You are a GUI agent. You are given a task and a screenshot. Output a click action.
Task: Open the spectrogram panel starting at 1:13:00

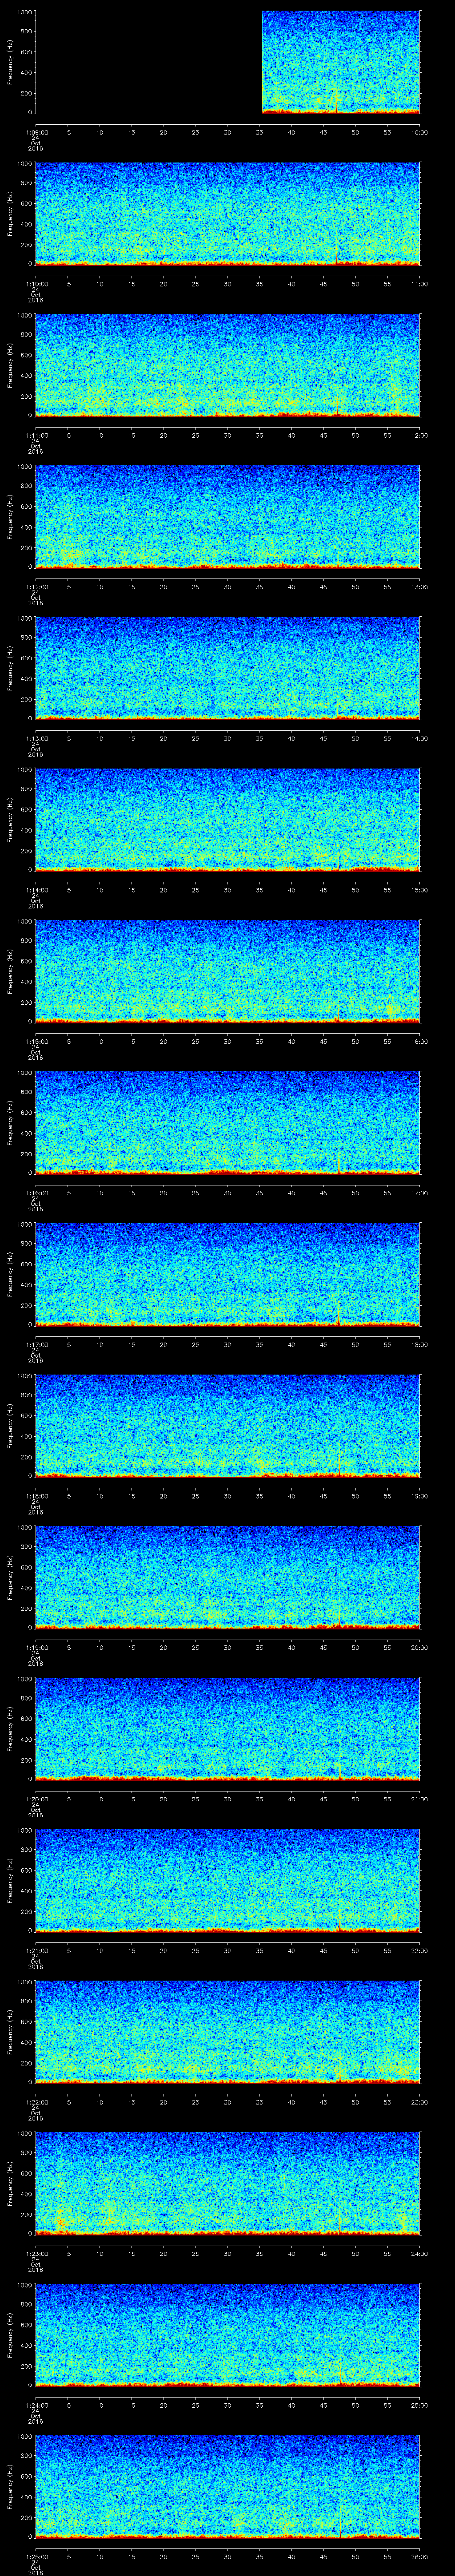(228, 668)
